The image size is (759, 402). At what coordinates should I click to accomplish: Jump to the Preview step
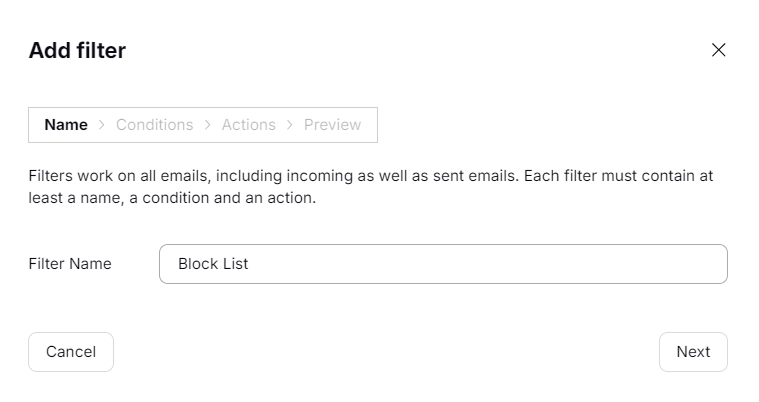(x=332, y=125)
